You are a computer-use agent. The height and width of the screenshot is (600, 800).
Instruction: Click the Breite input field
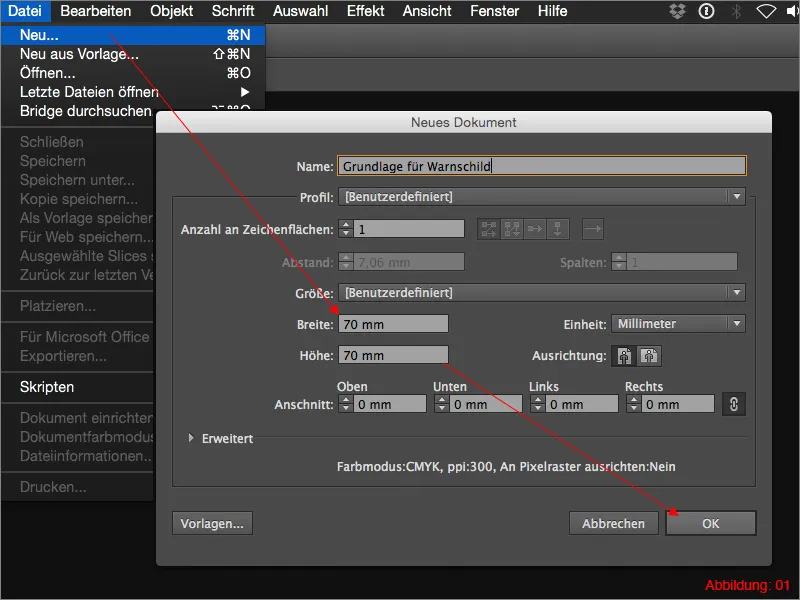393,324
